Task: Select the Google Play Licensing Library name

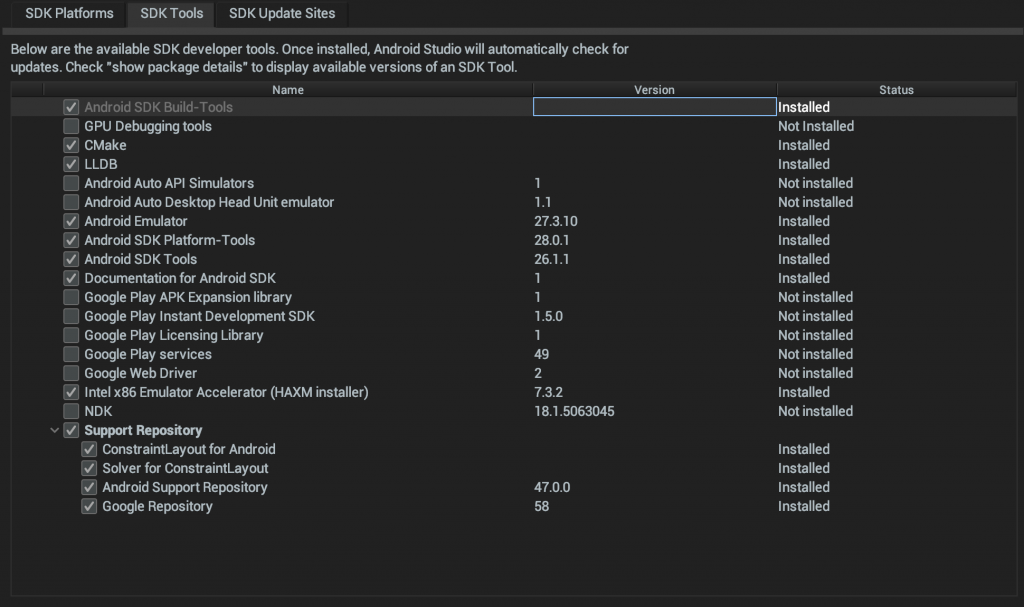Action: pyautogui.click(x=174, y=335)
